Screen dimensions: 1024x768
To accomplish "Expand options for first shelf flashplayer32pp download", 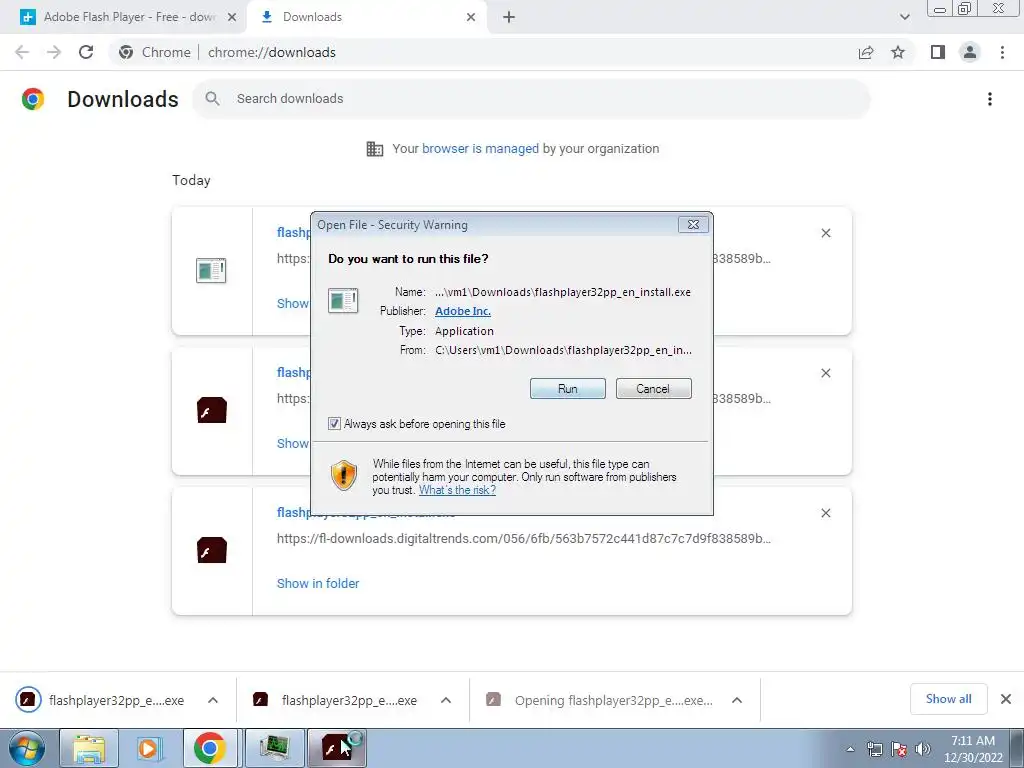I will pyautogui.click(x=213, y=700).
